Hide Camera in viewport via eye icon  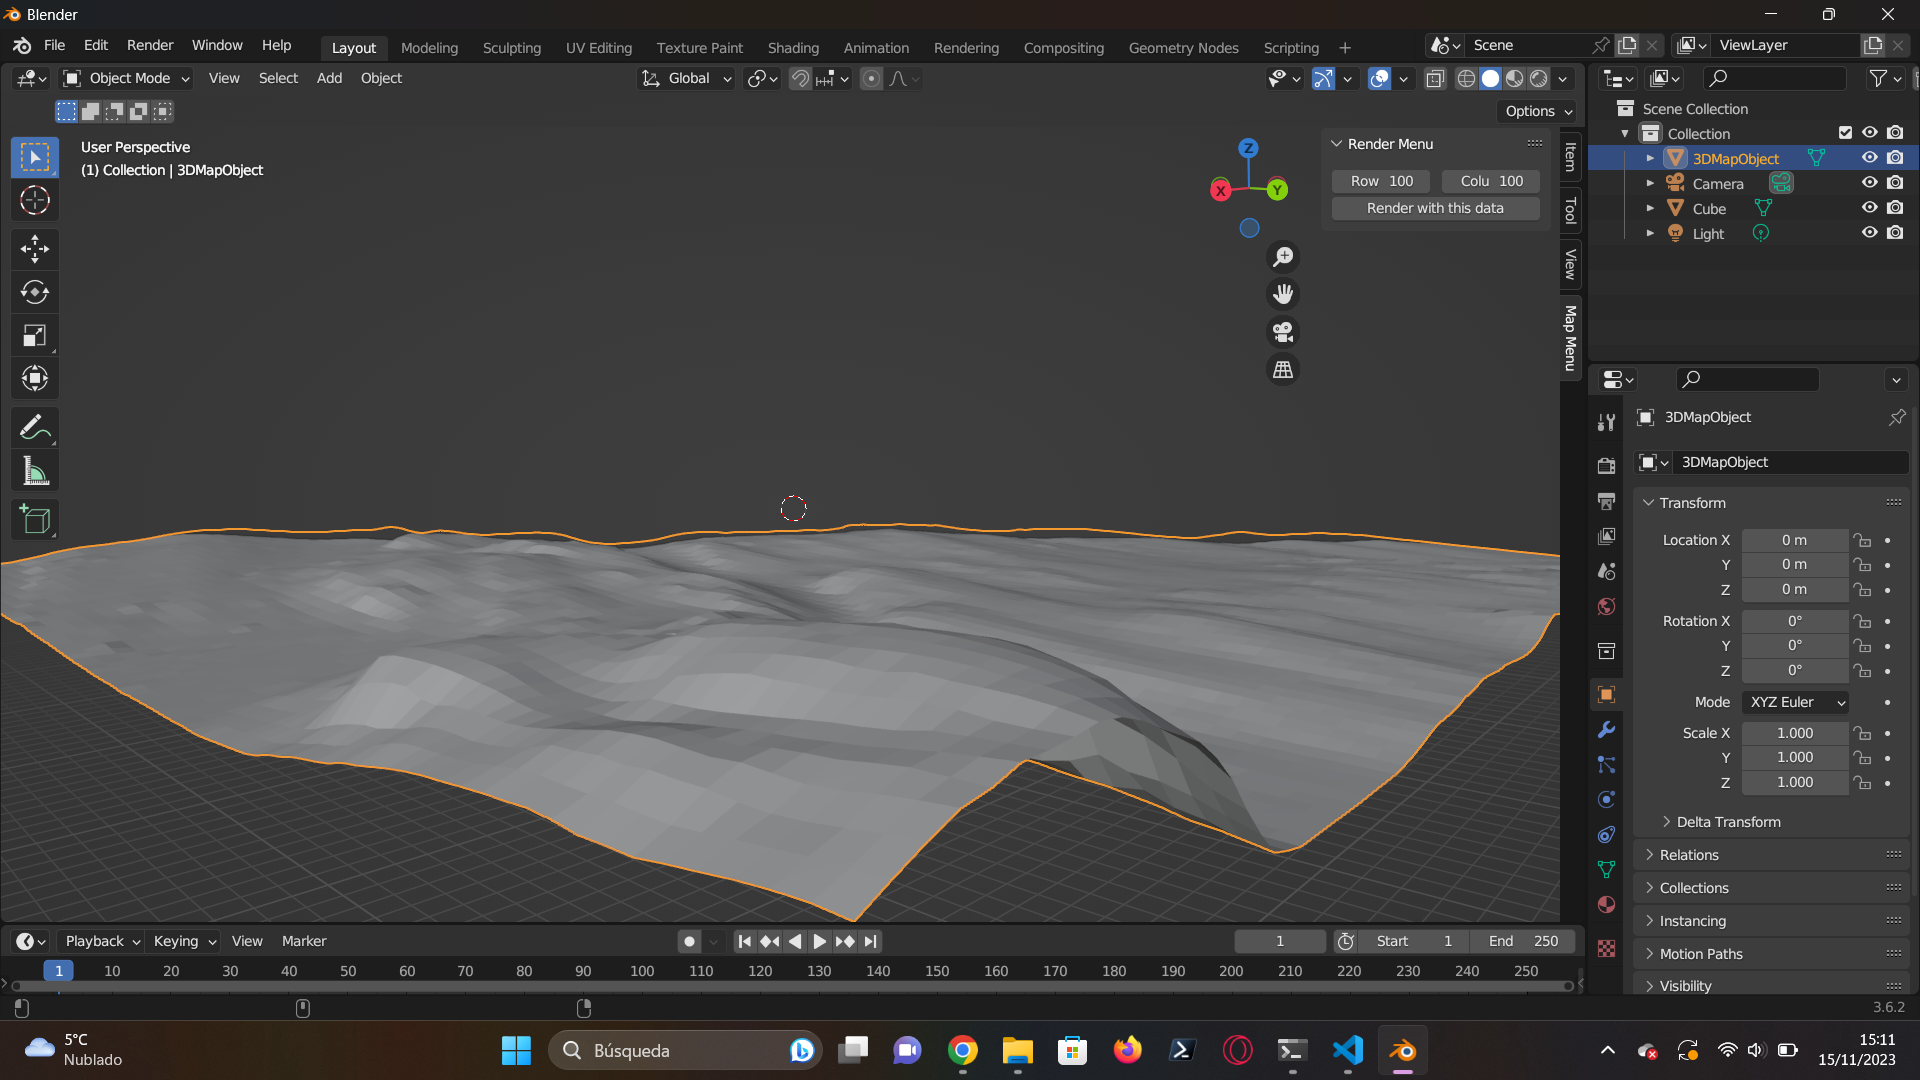1869,183
